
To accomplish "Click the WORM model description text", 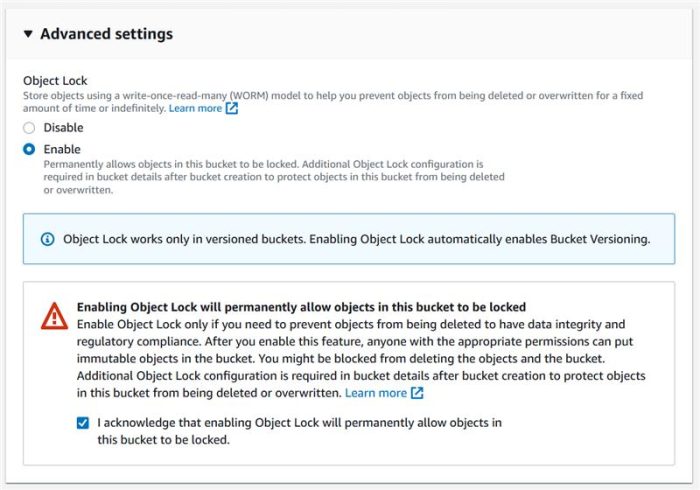I will point(333,102).
